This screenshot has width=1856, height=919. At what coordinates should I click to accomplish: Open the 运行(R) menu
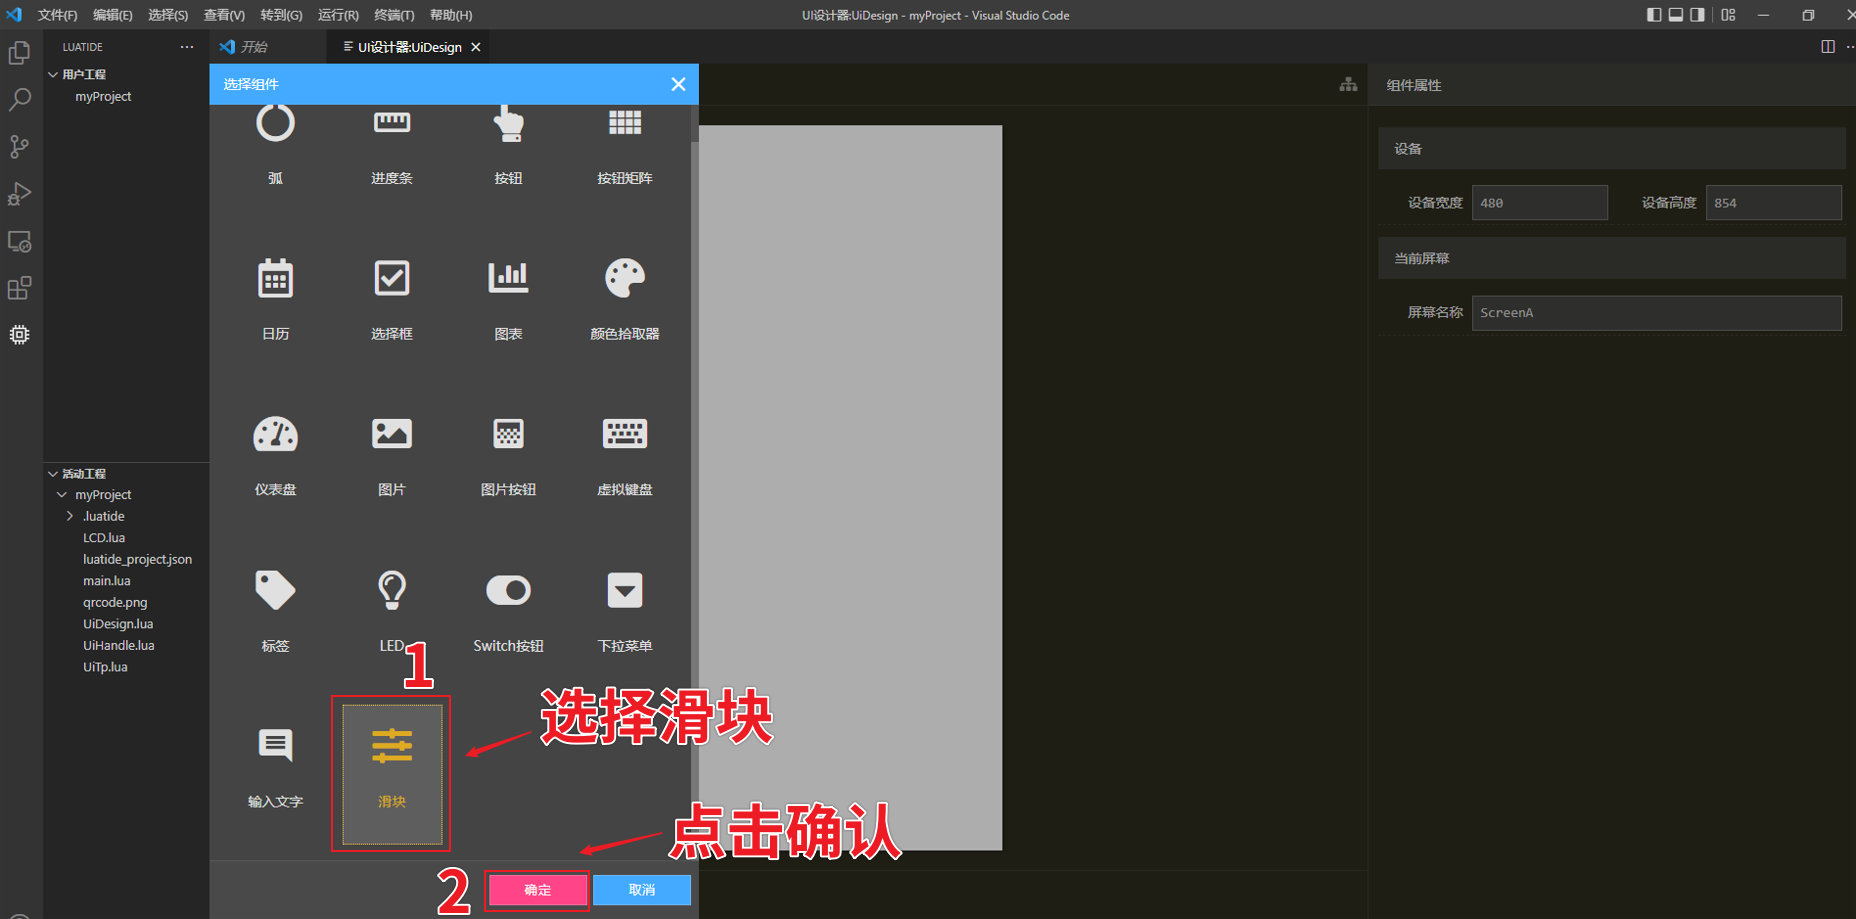click(x=337, y=15)
